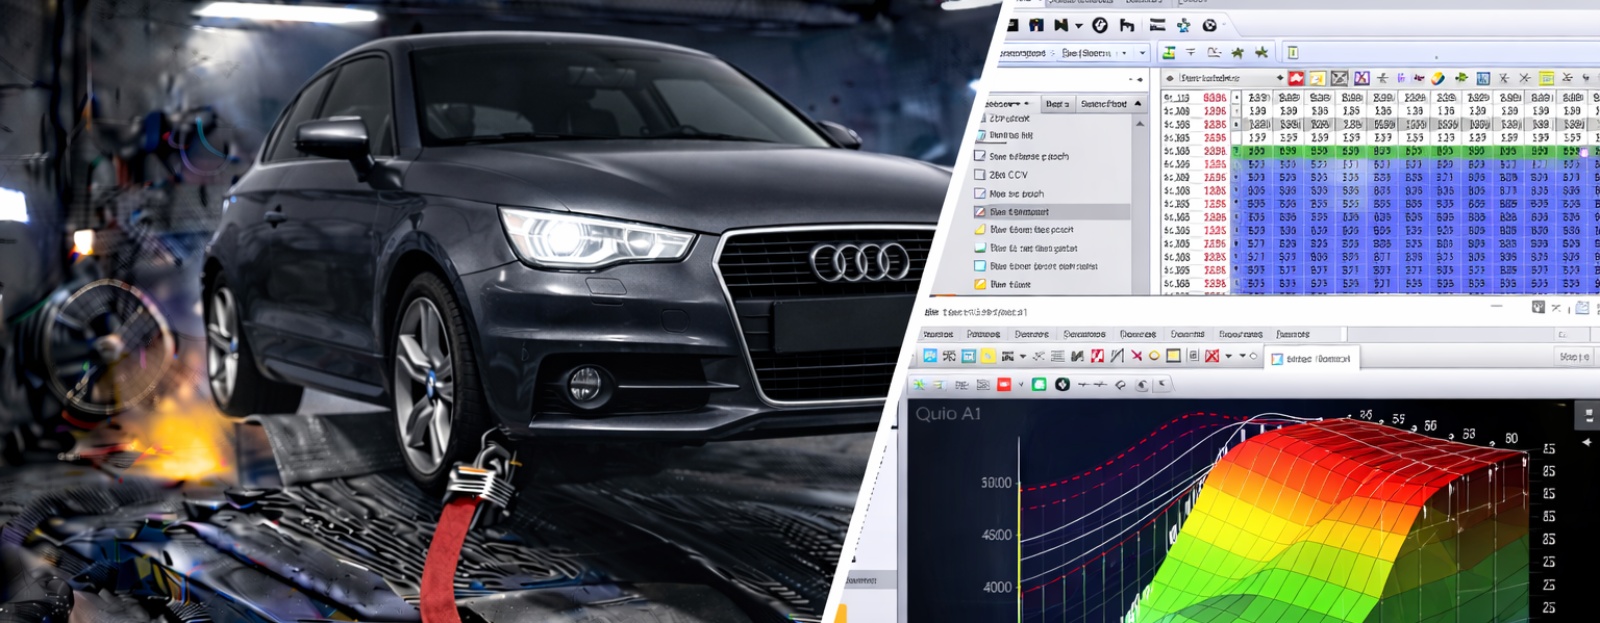Click the 'Map' button at the lower toolbar's right end
This screenshot has height=623, width=1600.
1574,356
